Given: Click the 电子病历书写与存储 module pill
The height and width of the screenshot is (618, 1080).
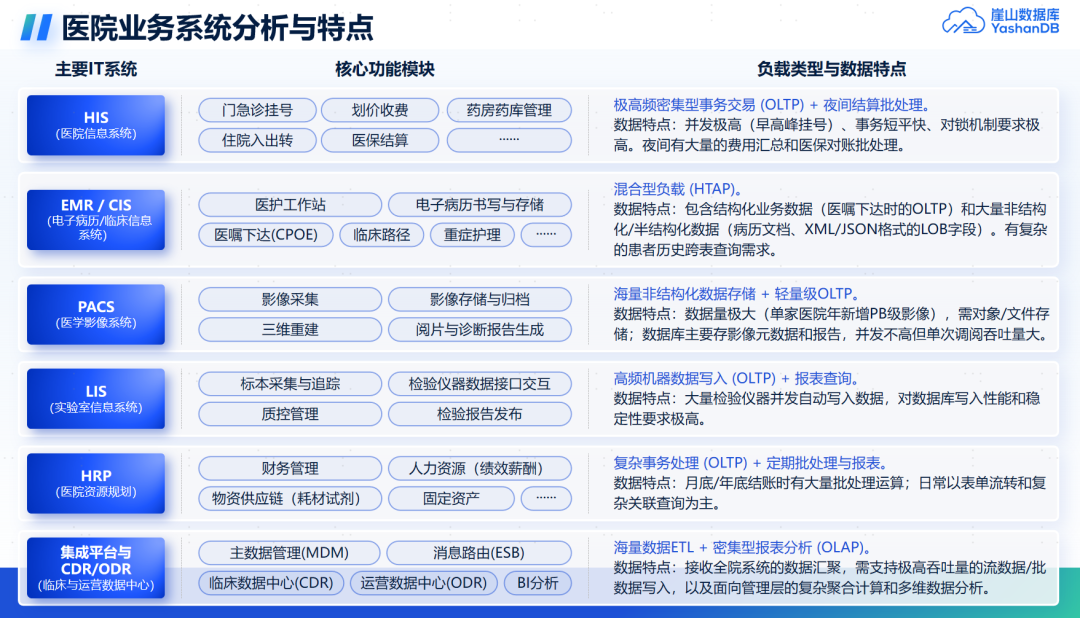Looking at the screenshot, I should coord(480,205).
